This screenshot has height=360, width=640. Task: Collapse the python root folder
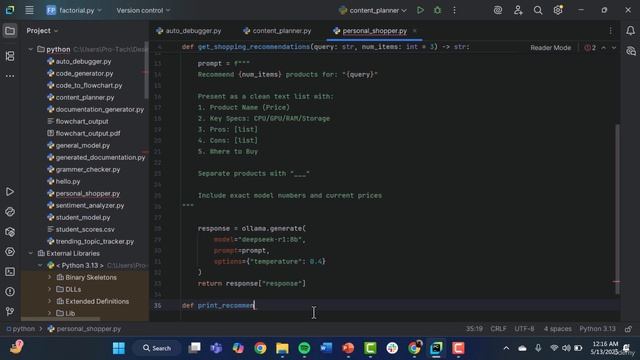31,49
